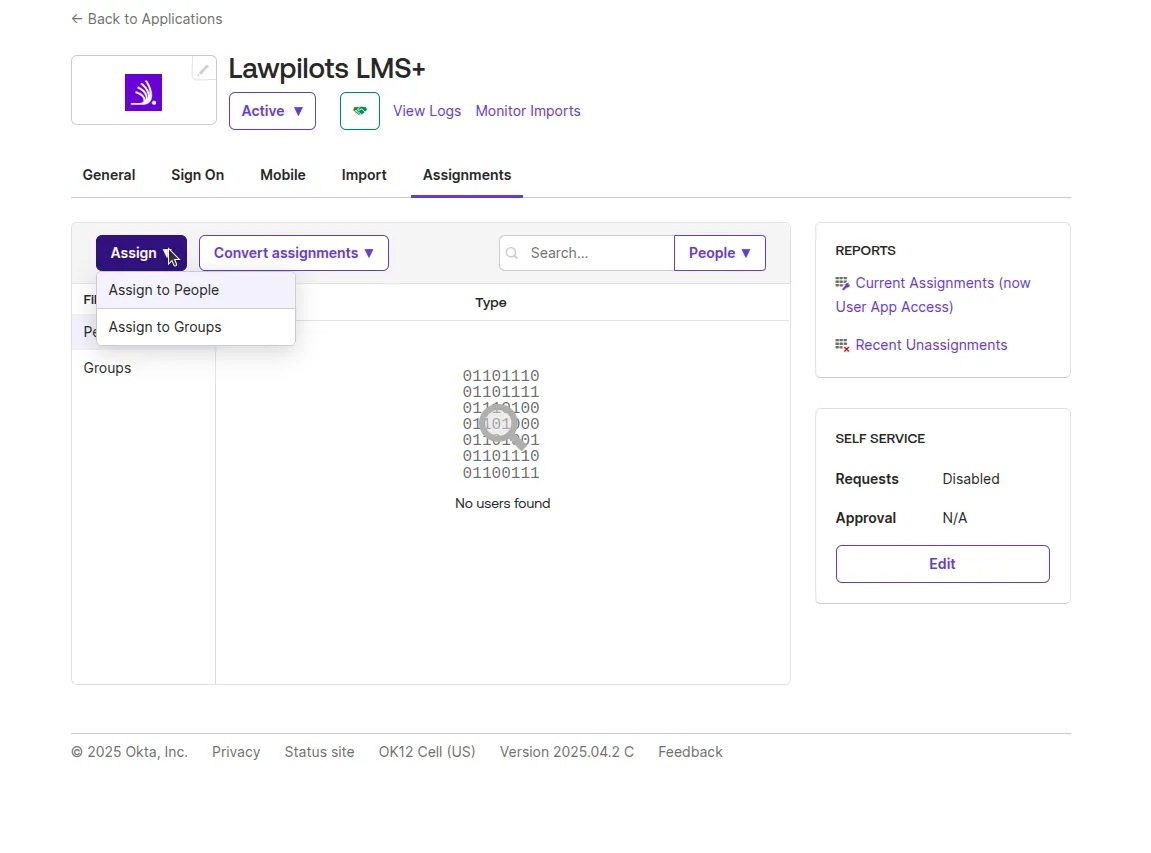Click the REPORTS section heading
Image resolution: width=1151 pixels, height=853 pixels.
[865, 251]
